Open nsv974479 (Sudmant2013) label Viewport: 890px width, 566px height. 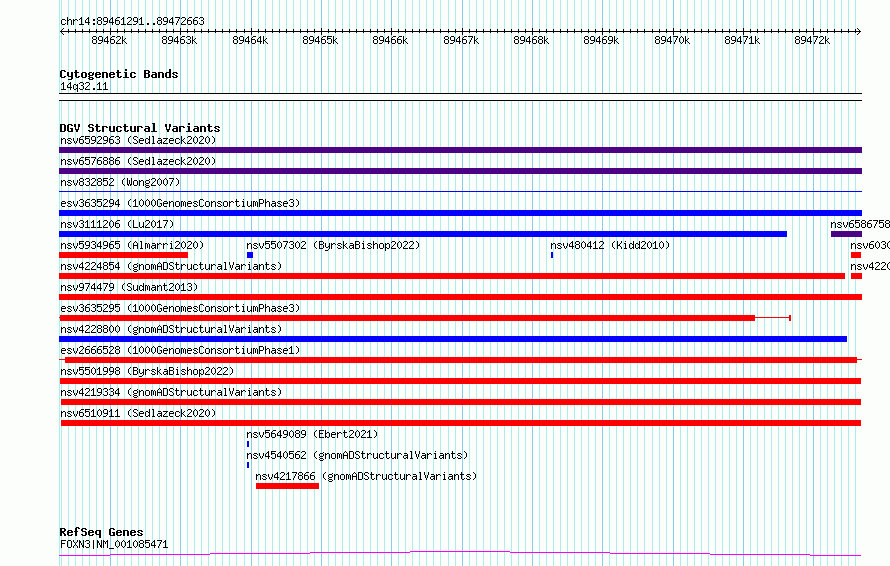click(129, 287)
